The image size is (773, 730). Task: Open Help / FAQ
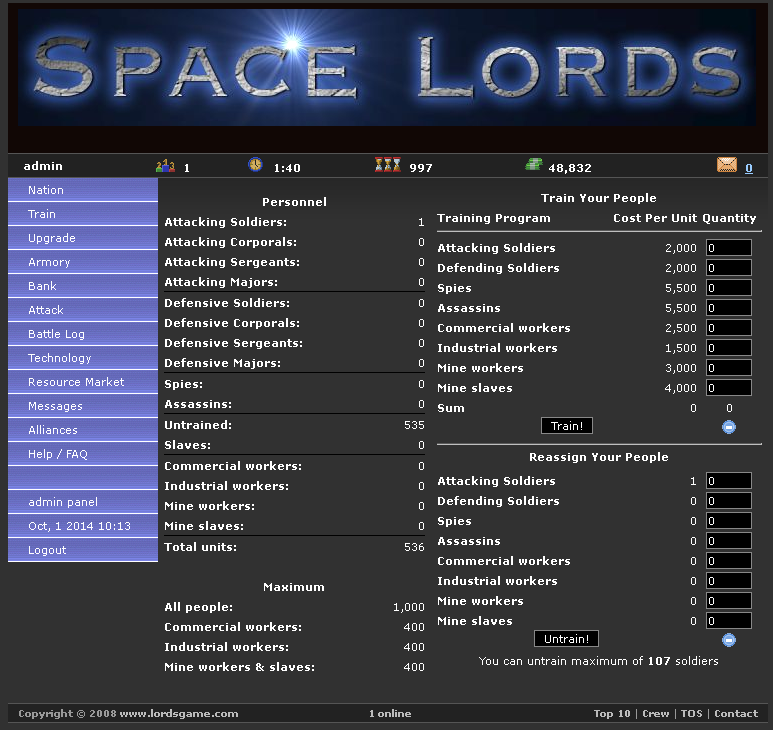click(83, 454)
